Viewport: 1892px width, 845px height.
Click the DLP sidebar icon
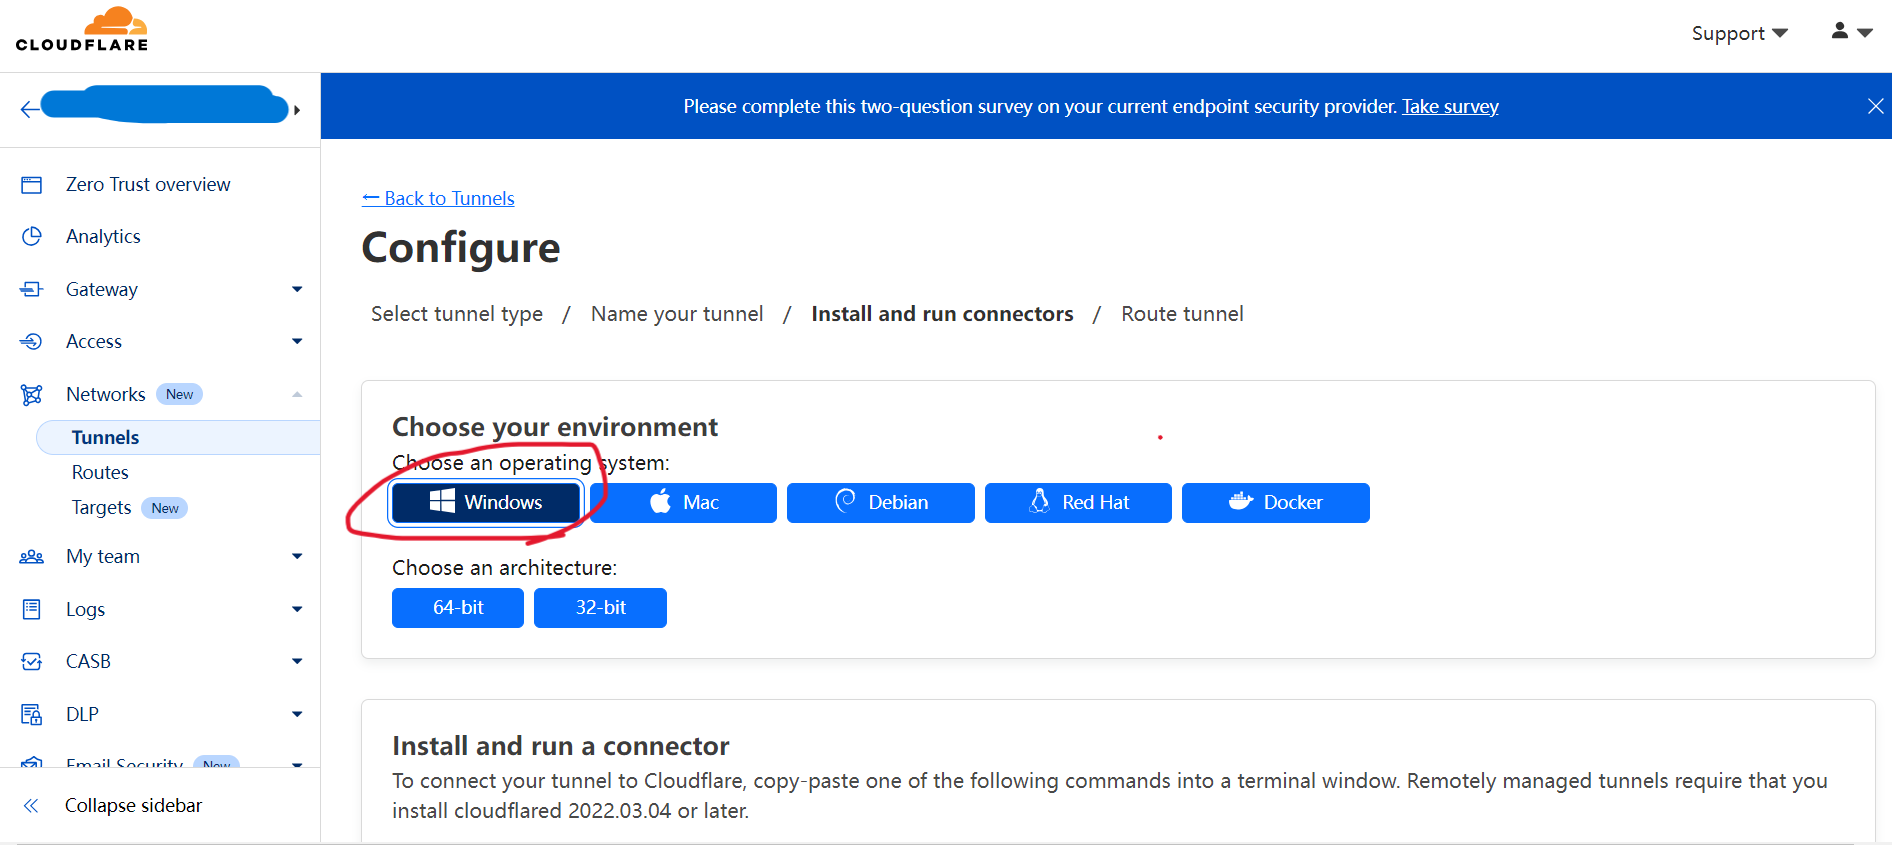(x=32, y=714)
